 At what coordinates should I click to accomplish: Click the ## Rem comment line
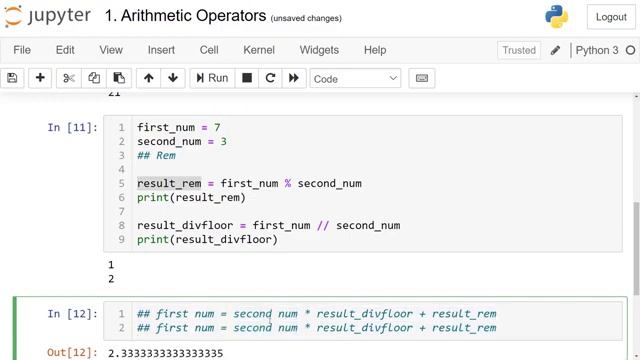pos(156,156)
